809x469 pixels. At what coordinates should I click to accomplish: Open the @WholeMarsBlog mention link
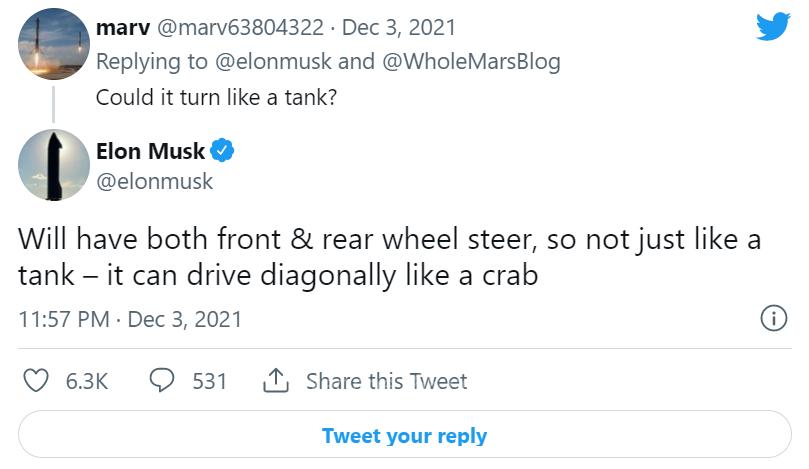click(472, 61)
